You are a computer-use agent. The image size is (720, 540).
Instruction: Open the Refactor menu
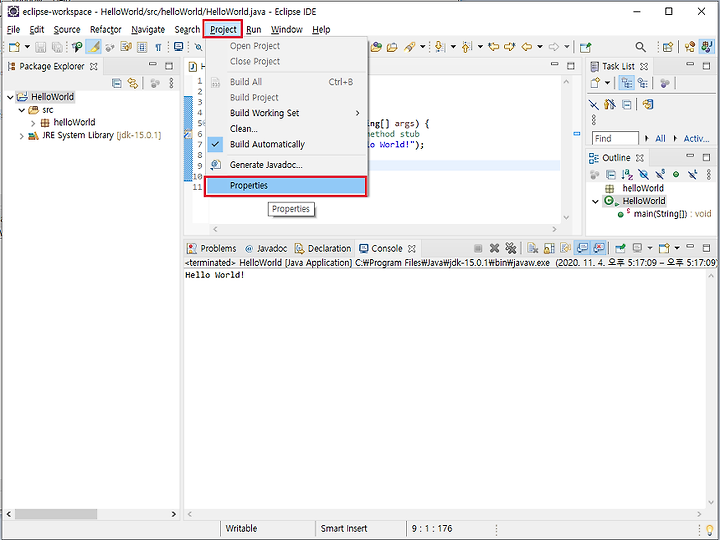(106, 29)
